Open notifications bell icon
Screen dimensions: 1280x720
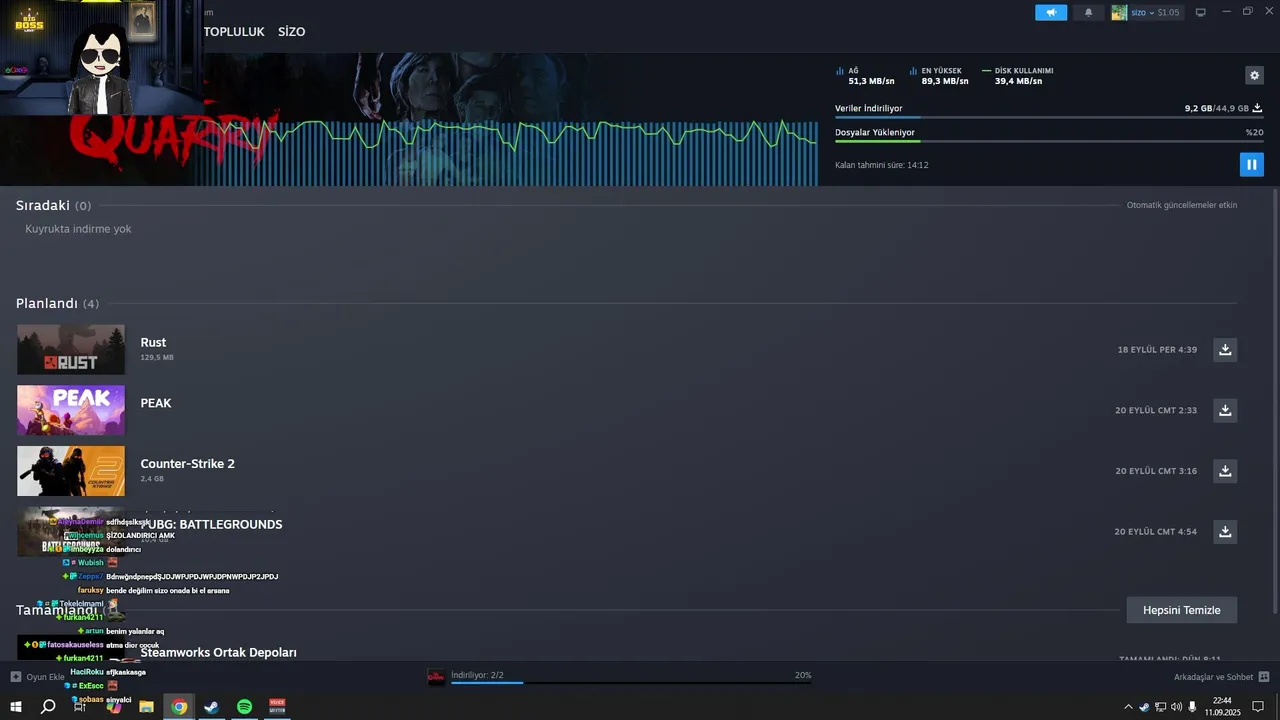click(1089, 12)
